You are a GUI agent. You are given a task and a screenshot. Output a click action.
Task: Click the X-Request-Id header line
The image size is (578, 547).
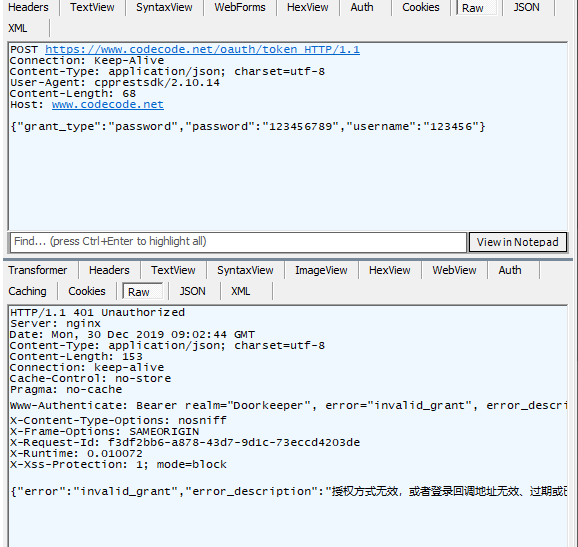click(185, 443)
